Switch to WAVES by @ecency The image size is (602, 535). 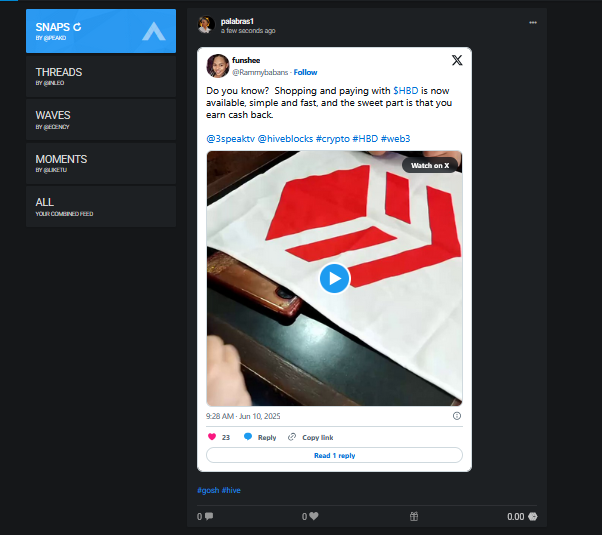pyautogui.click(x=101, y=120)
